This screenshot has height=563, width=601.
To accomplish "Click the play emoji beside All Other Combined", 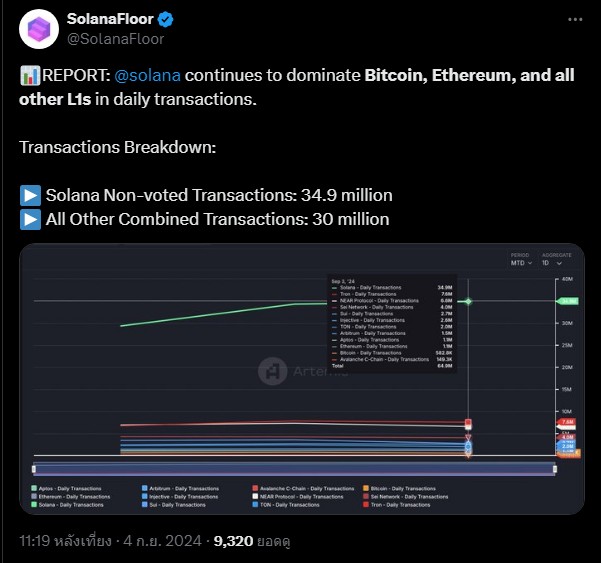I will (x=30, y=220).
